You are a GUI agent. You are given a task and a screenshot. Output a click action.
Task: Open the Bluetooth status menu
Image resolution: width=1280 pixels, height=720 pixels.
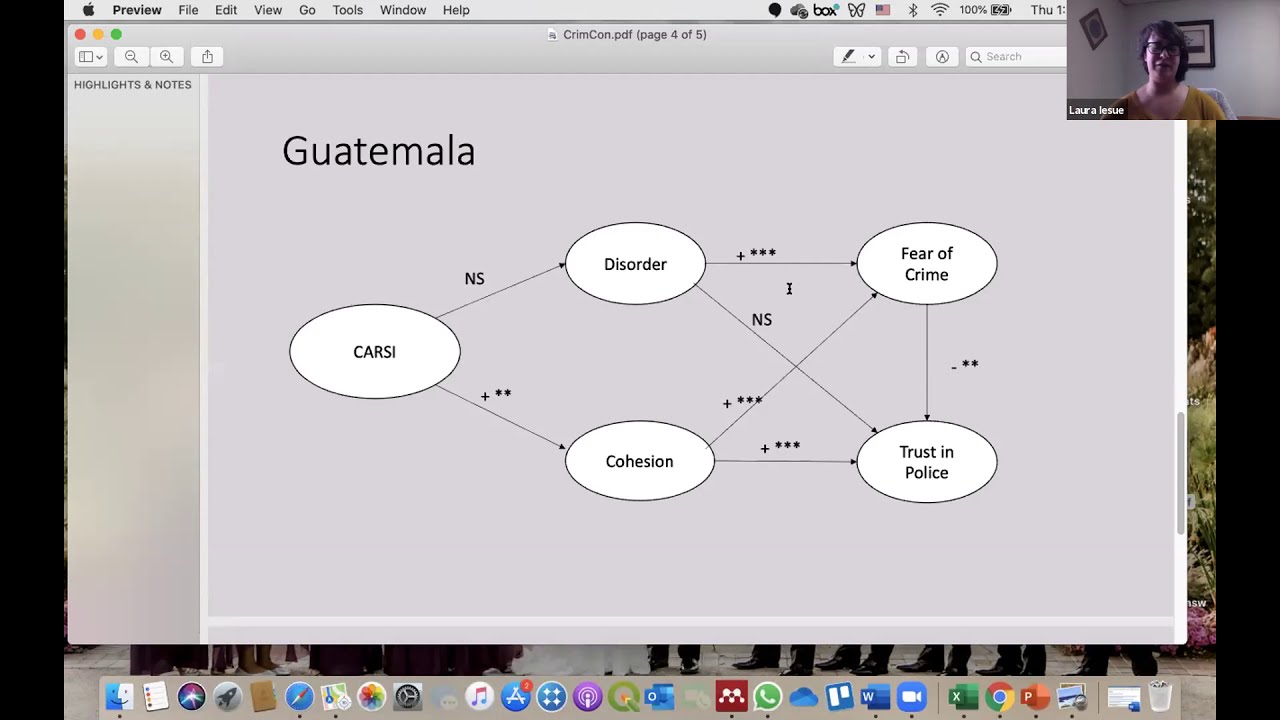click(x=913, y=10)
